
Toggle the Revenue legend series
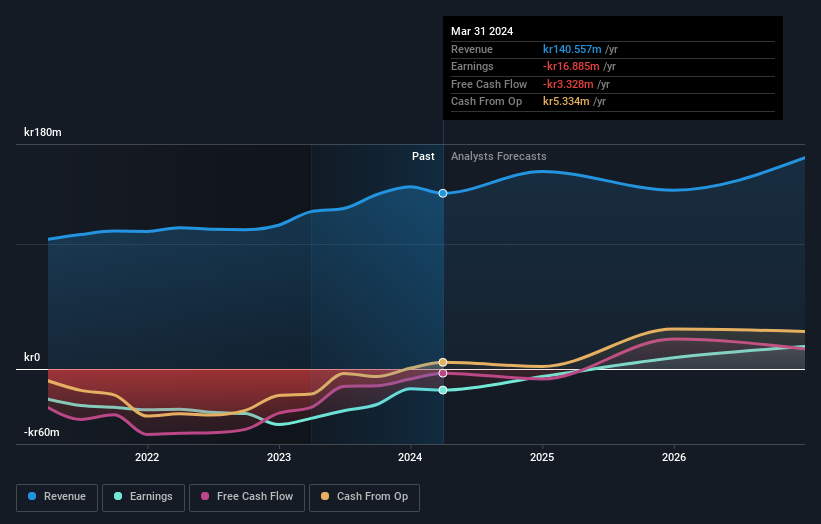[x=57, y=497]
